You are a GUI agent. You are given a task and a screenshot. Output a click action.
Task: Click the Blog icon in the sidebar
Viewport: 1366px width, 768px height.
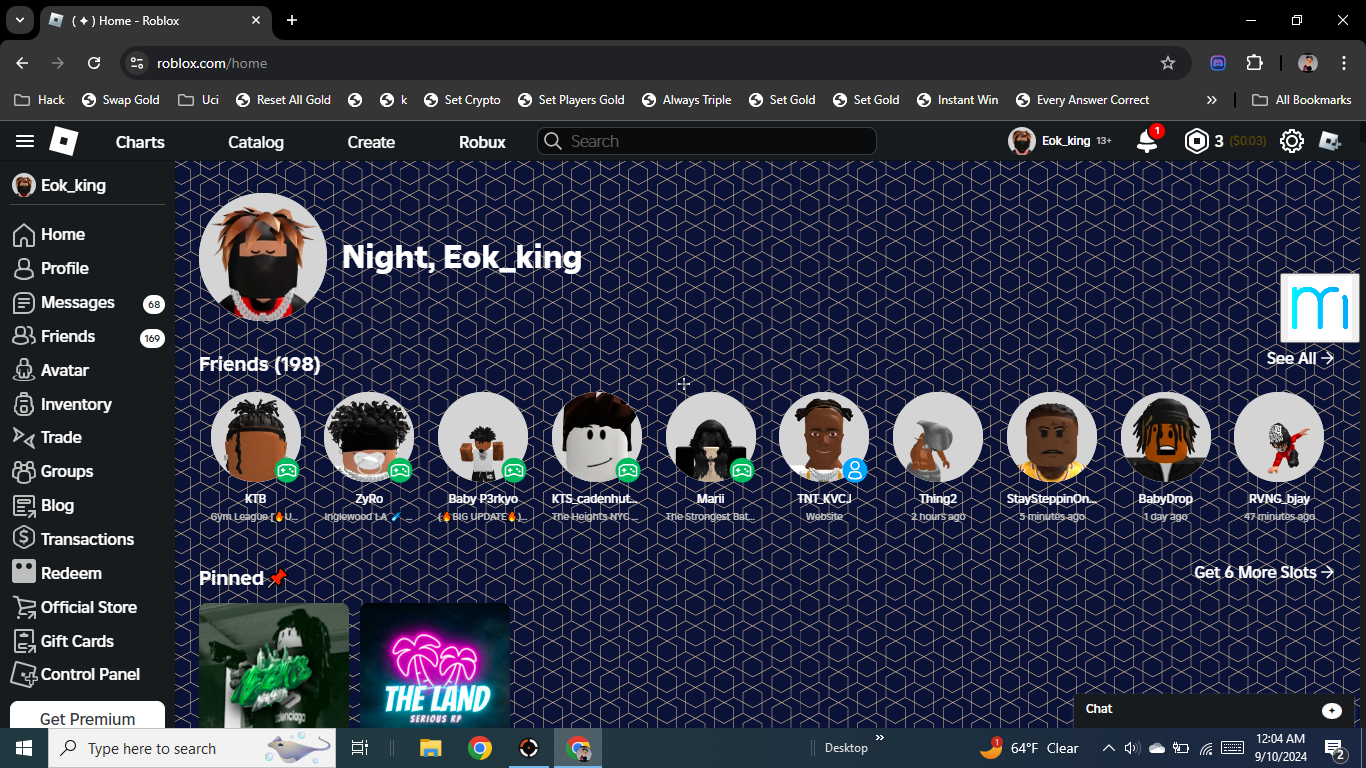pos(24,505)
